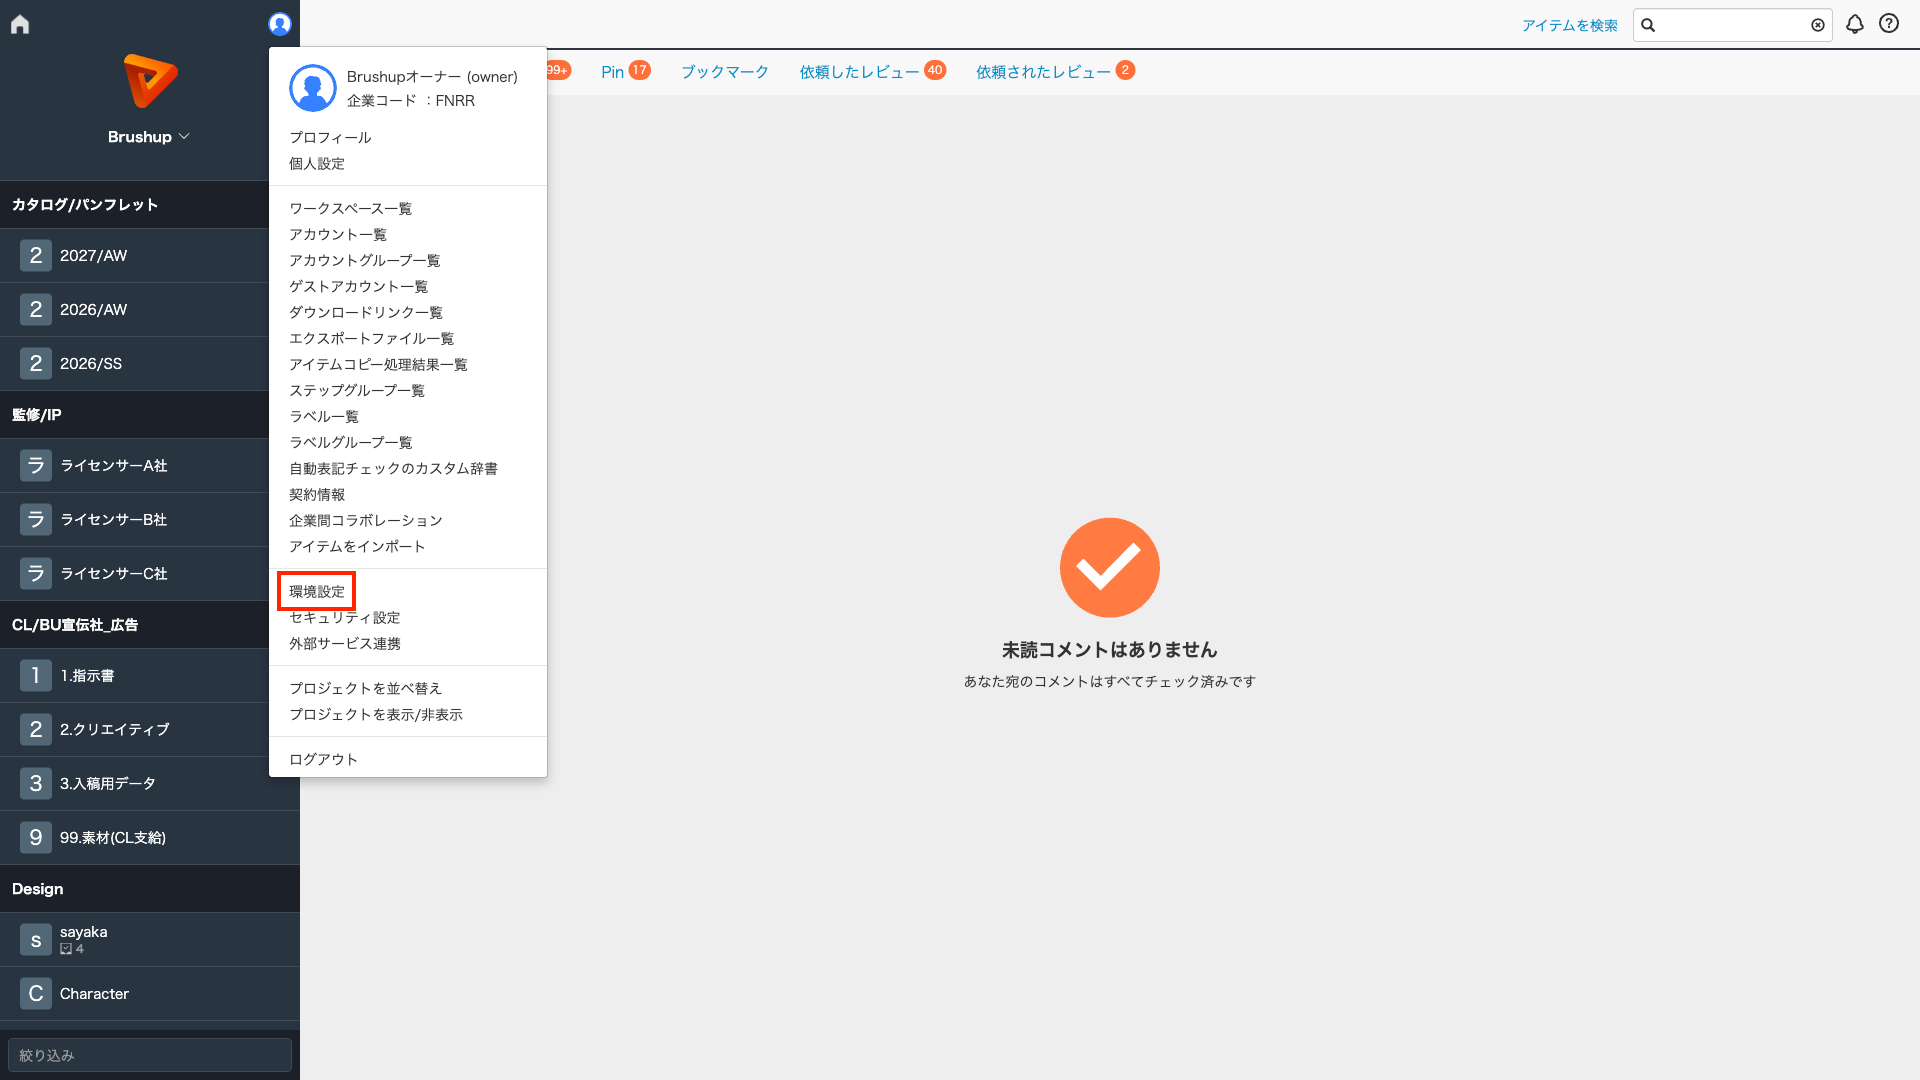
Task: Select アイテムをインポート menu item
Action: coord(357,547)
